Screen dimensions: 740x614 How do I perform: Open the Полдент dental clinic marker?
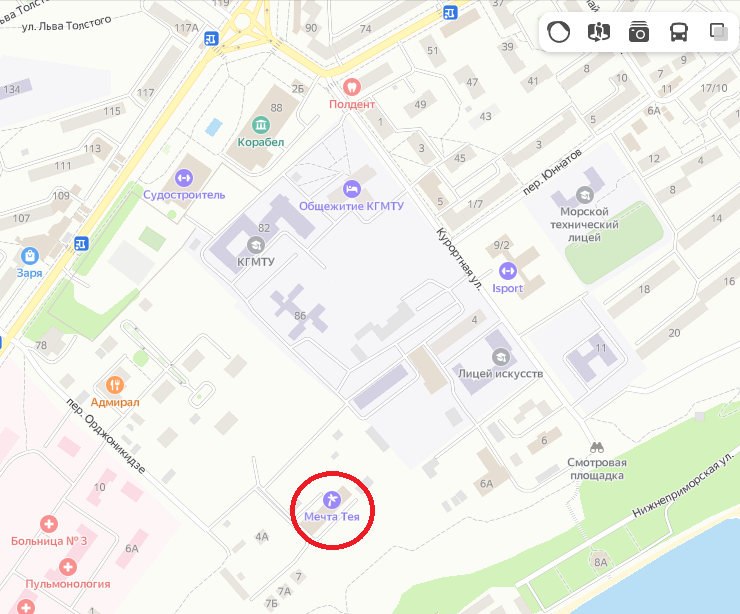[x=352, y=87]
